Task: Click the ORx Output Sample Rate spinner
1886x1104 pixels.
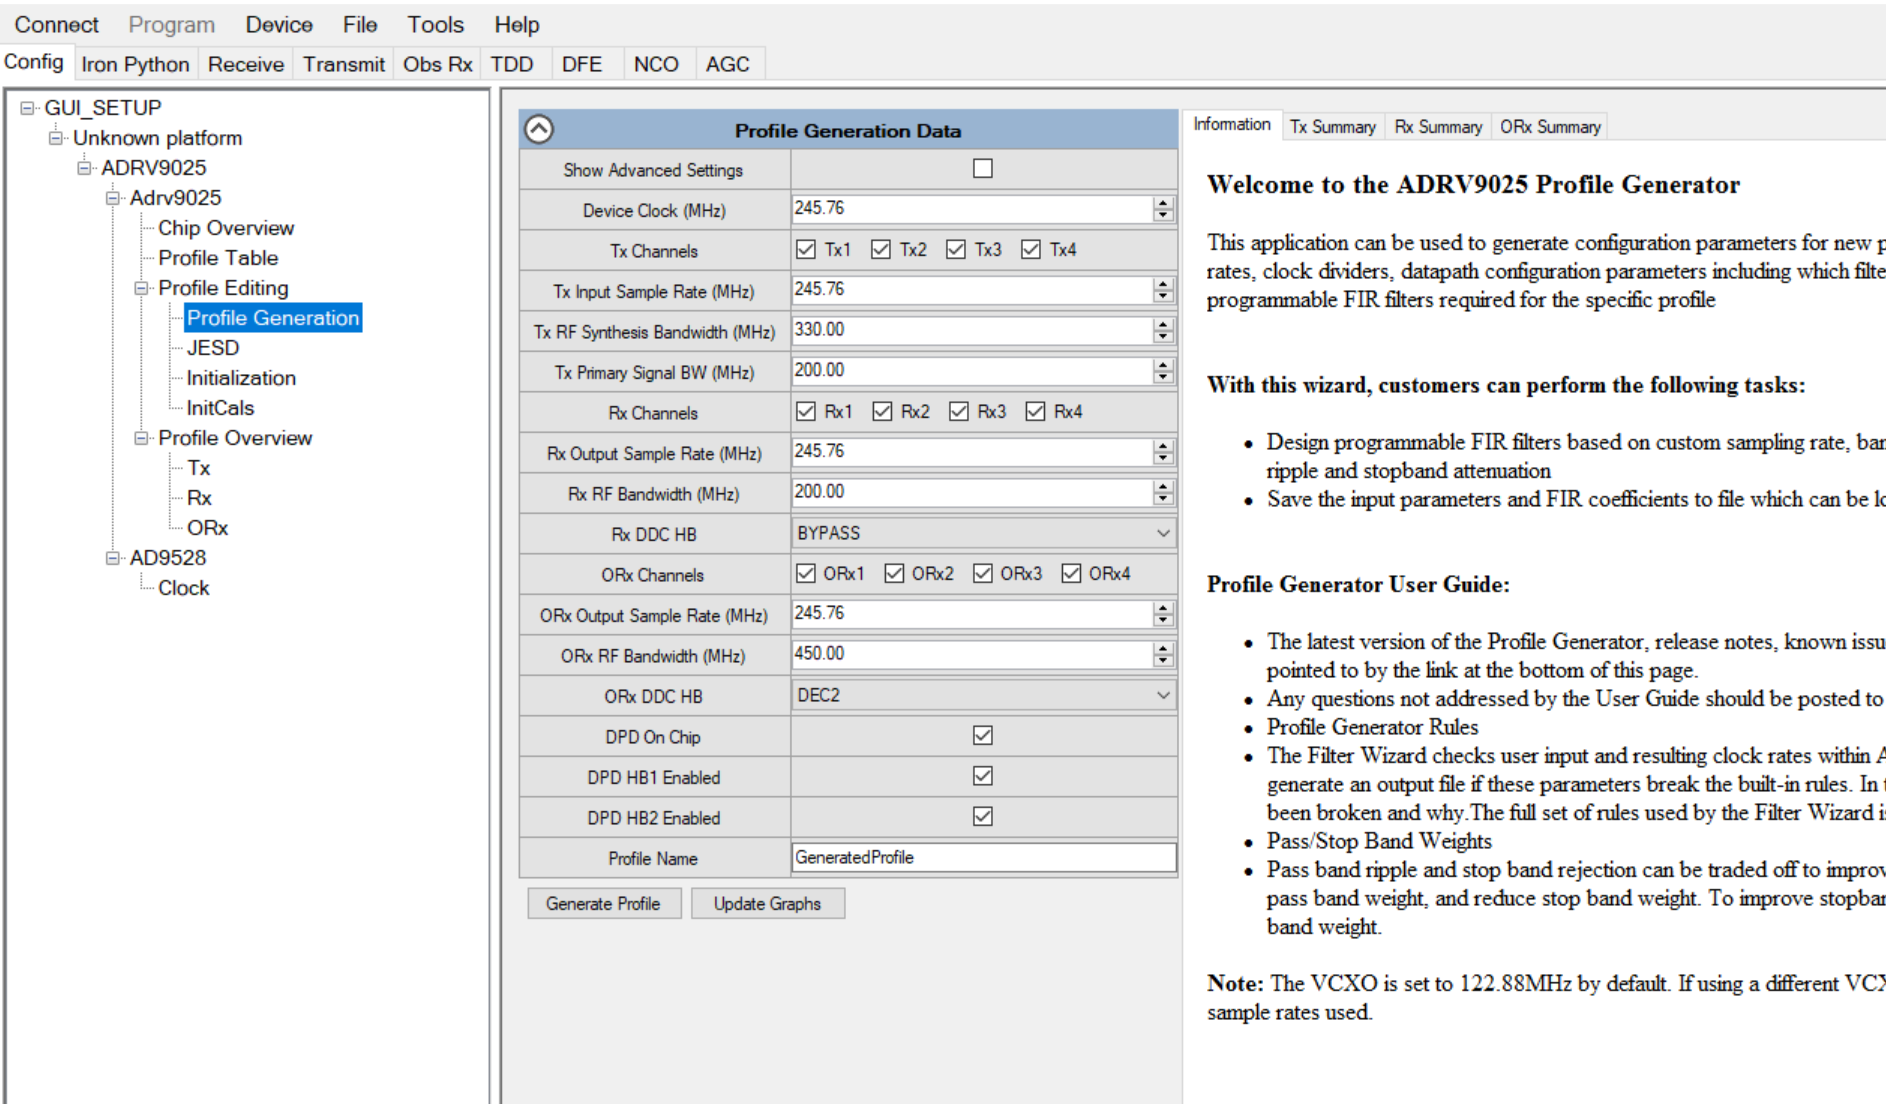Action: 1162,614
